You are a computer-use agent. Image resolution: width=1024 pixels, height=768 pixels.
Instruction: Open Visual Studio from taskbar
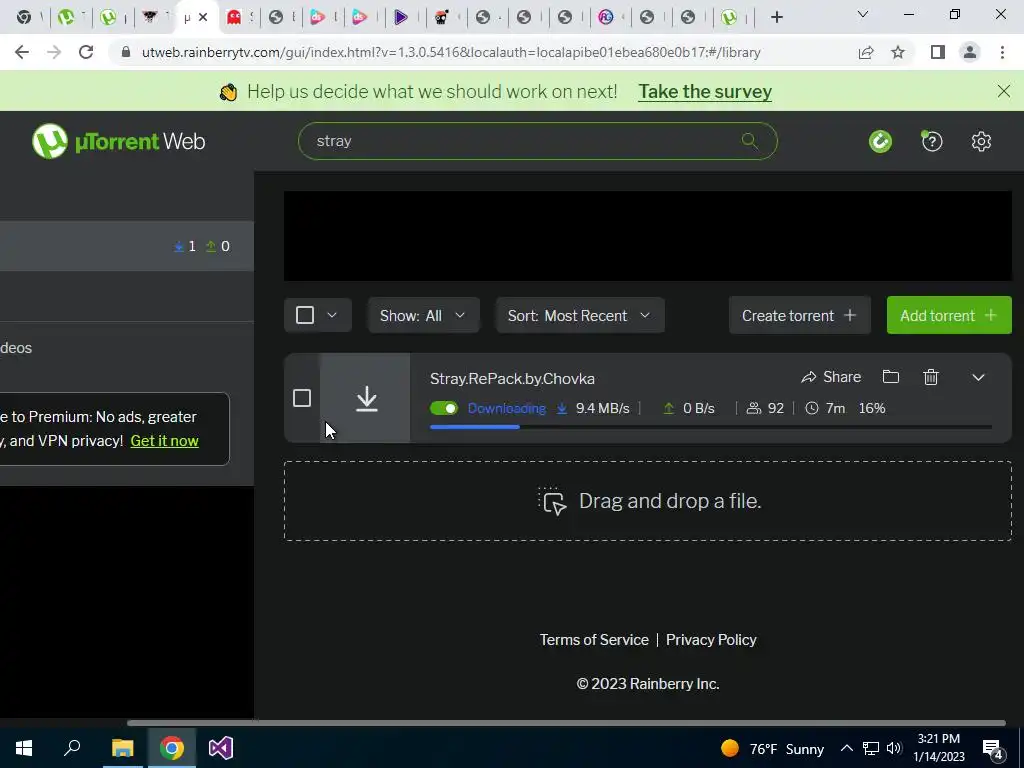pos(221,748)
